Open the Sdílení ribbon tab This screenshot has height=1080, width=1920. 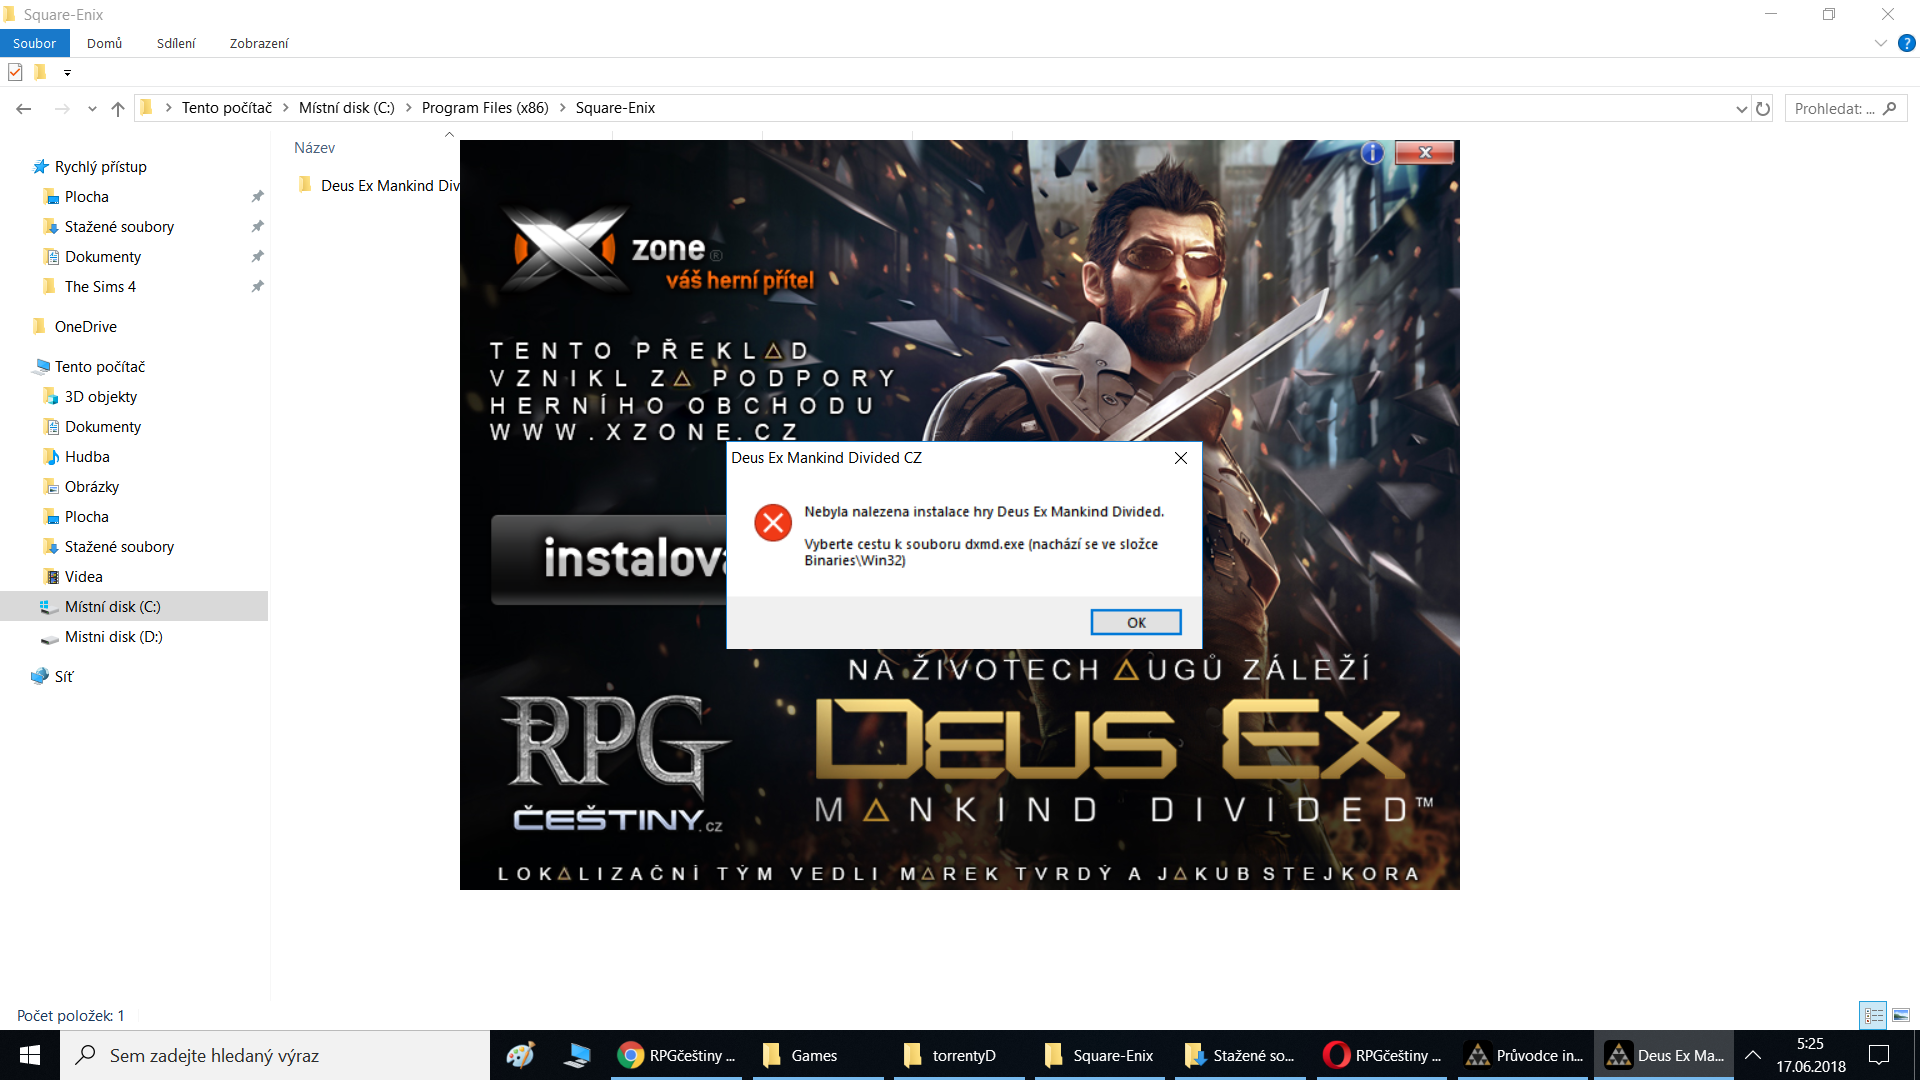pos(176,43)
